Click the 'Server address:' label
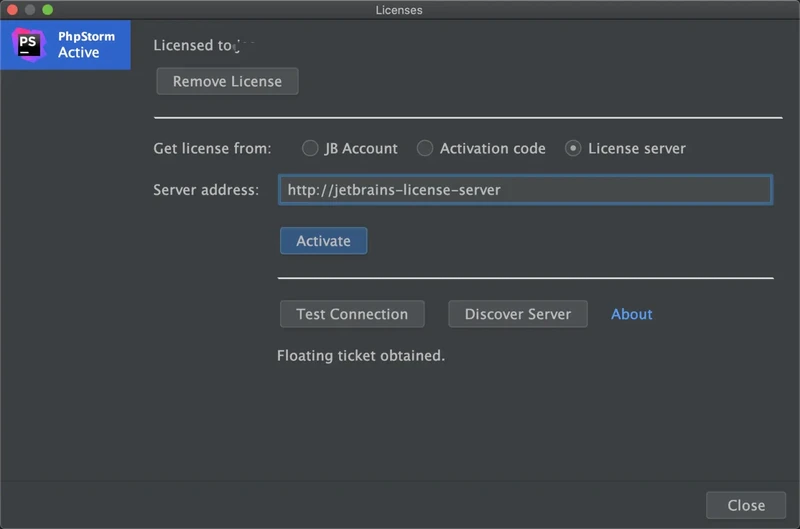800x529 pixels. tap(206, 190)
